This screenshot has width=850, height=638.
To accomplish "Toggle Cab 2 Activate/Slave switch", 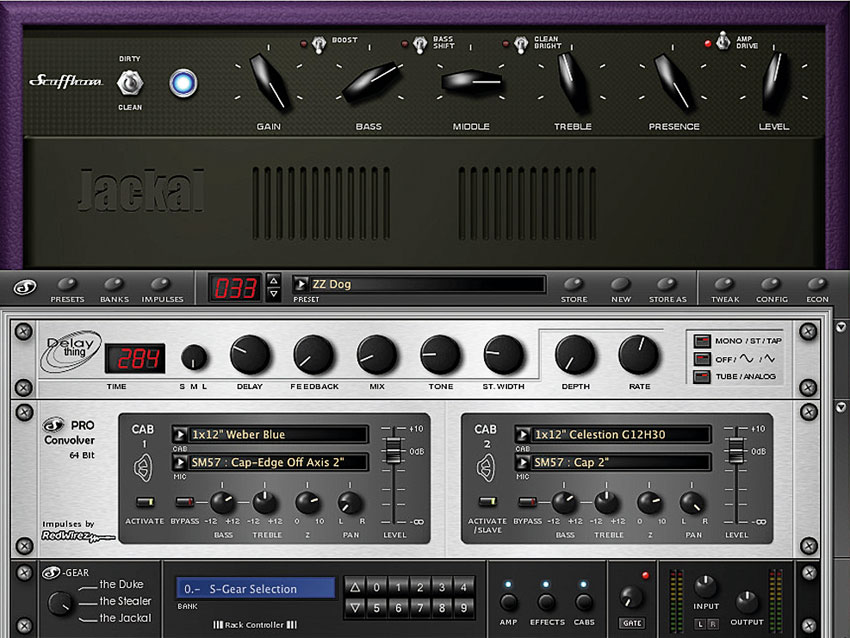I will [x=487, y=502].
